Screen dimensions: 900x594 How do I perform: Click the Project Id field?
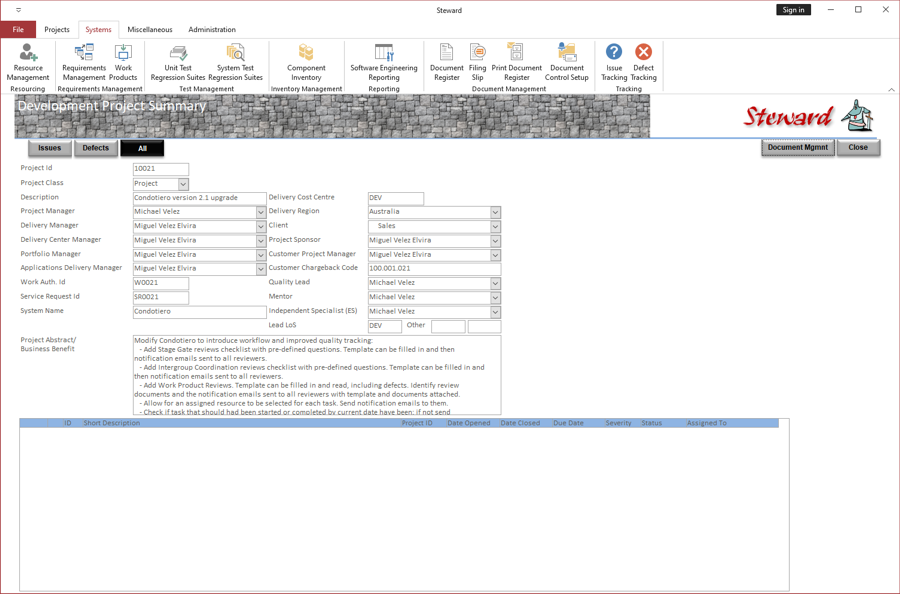(161, 169)
